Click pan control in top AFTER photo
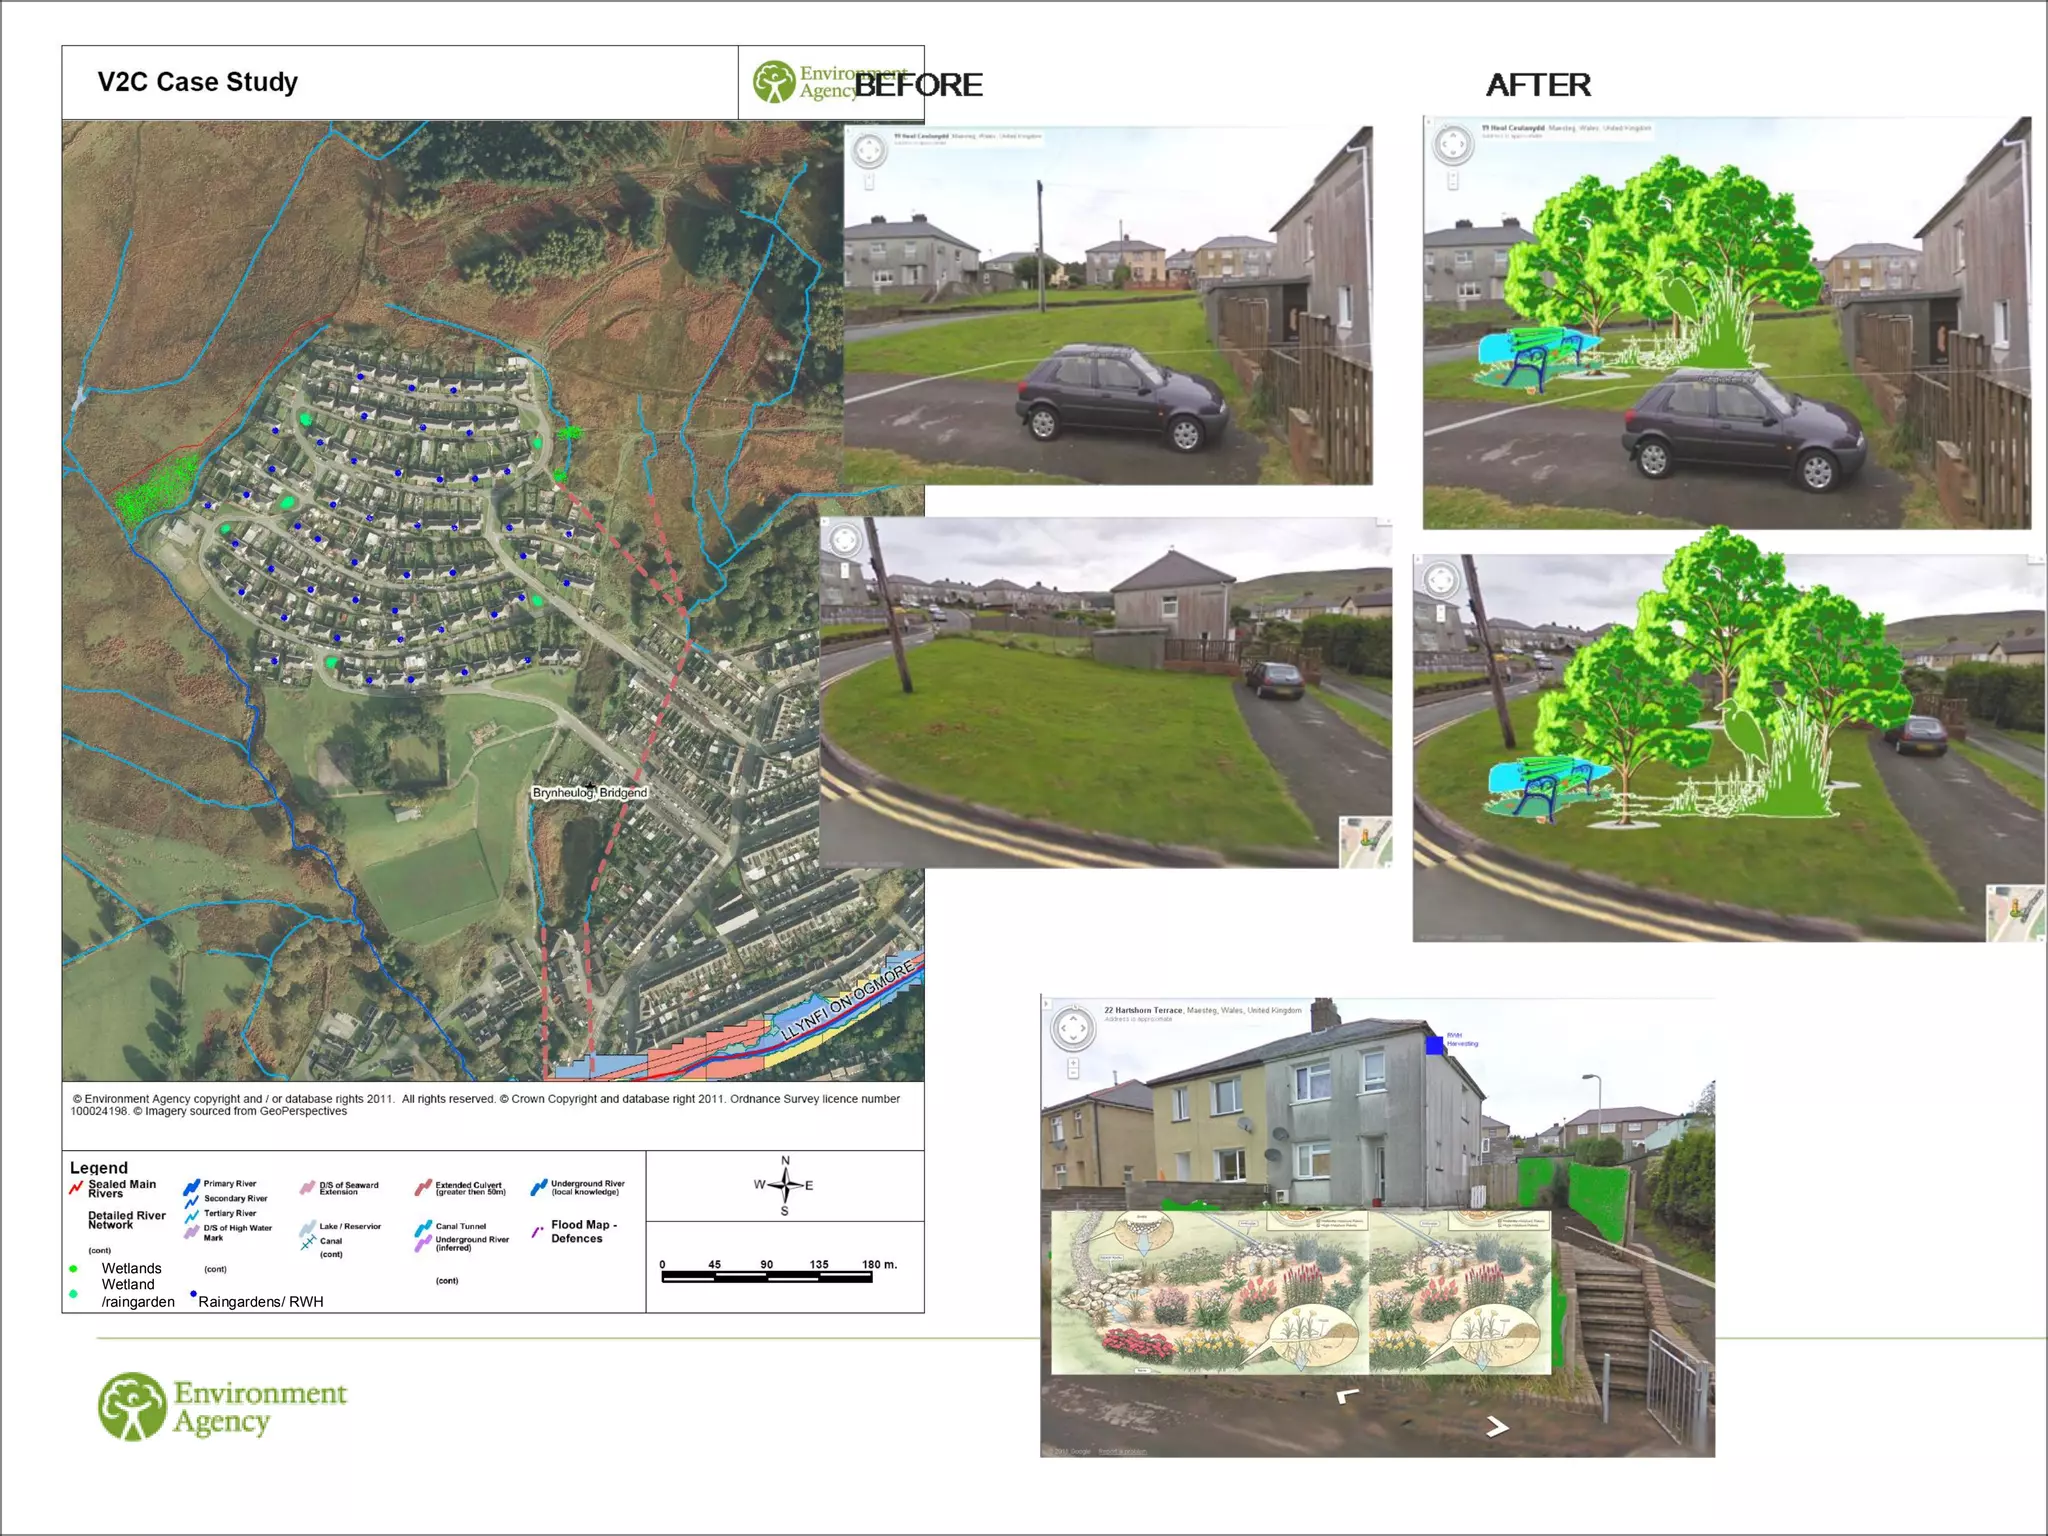 [1452, 145]
